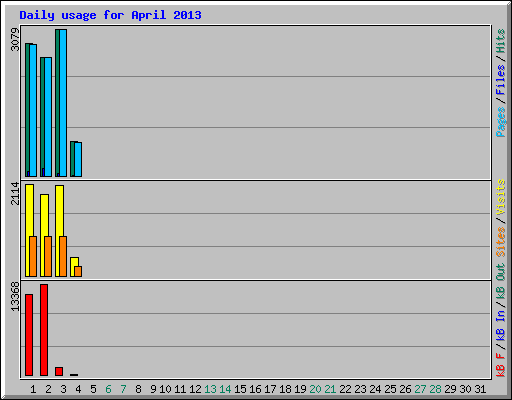Image resolution: width=512 pixels, height=400 pixels.
Task: Click the day 2 orange sites bar
Action: tap(48, 256)
